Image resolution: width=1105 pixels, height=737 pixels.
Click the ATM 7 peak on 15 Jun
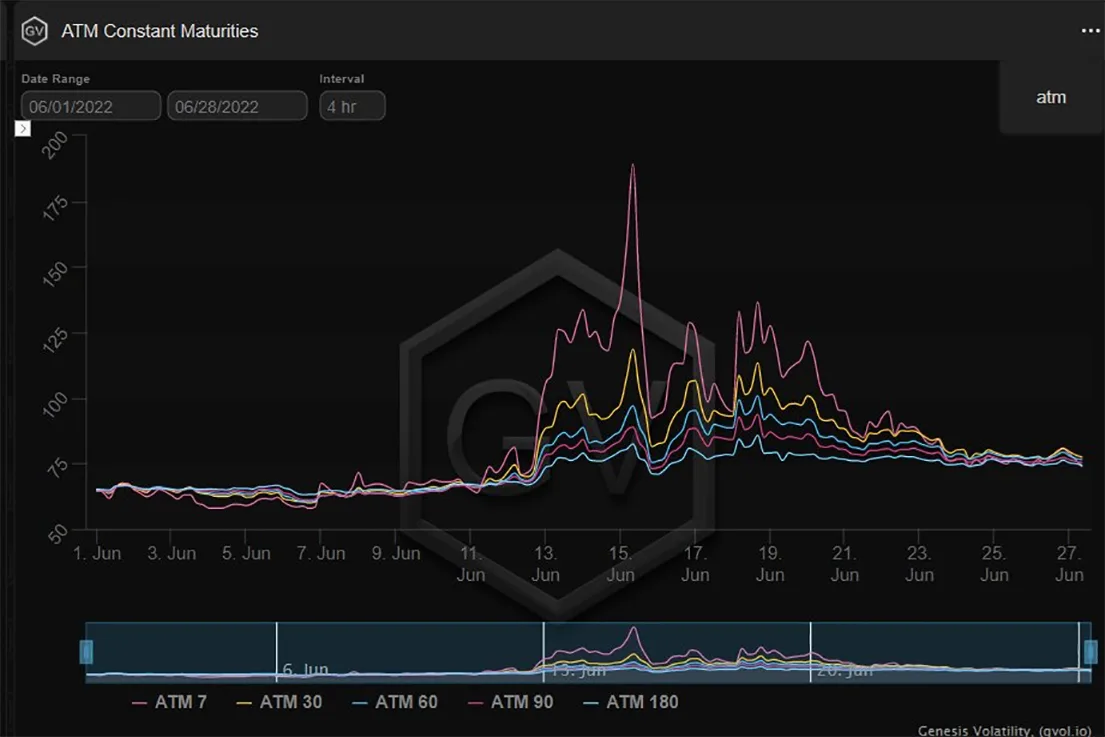(x=633, y=166)
